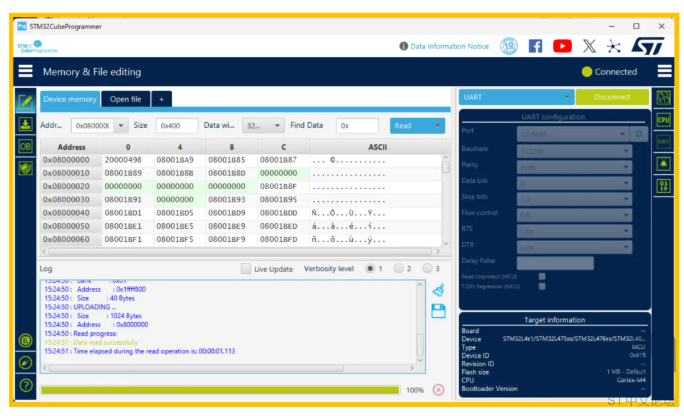The image size is (684, 416).
Task: Open the SWV viewer icon
Action: tap(663, 142)
